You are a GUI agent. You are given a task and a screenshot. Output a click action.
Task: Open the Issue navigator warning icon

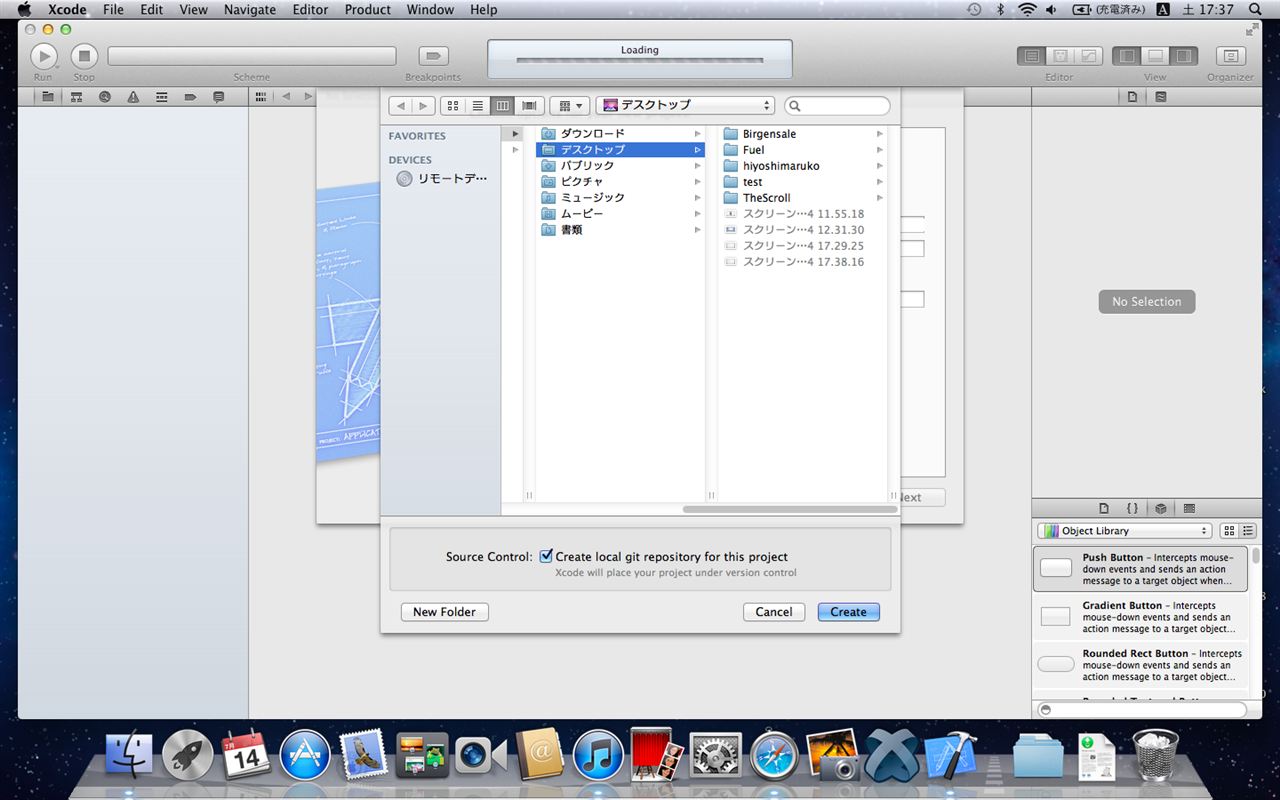pos(133,97)
